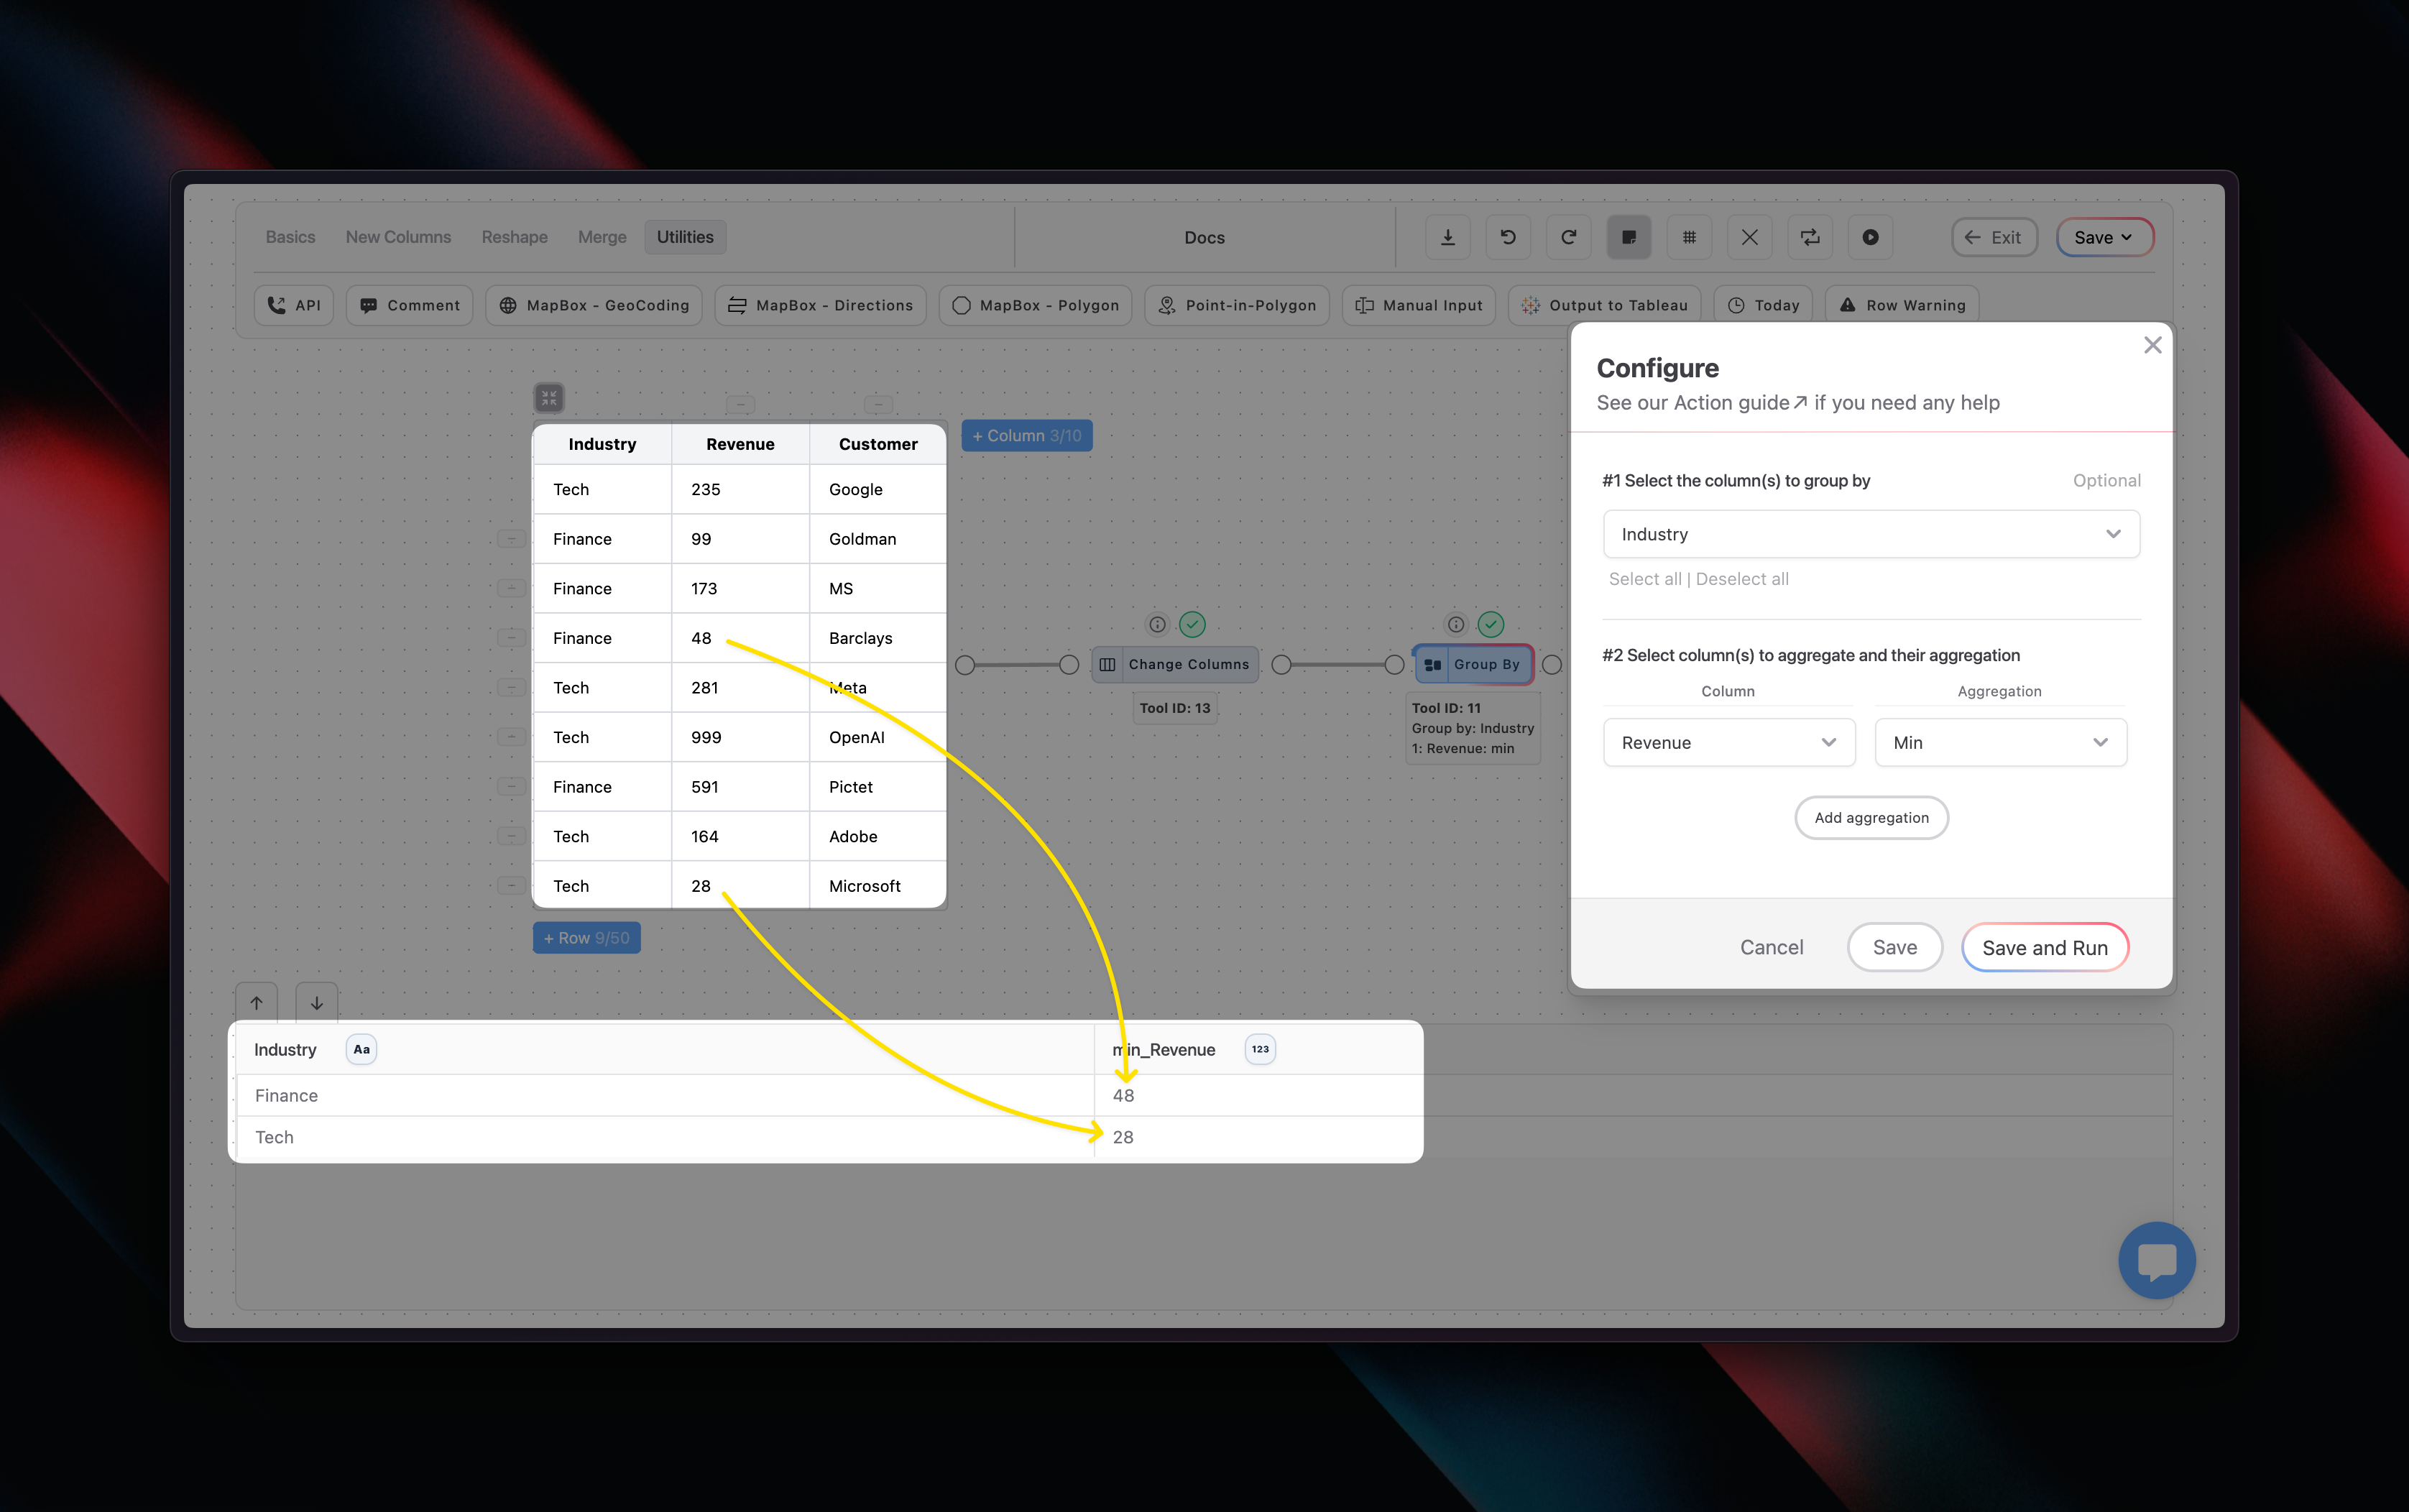Add the MapBox - Polygon tool
The image size is (2409, 1512).
point(1035,305)
